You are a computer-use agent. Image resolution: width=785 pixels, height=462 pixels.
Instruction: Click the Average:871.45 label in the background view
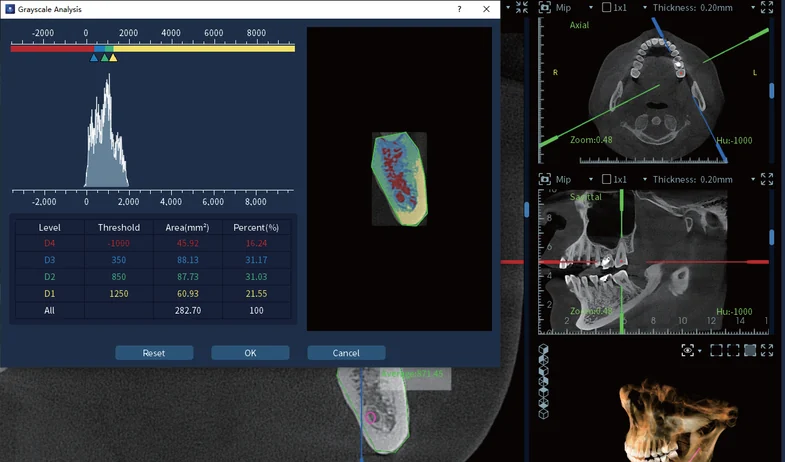point(412,374)
